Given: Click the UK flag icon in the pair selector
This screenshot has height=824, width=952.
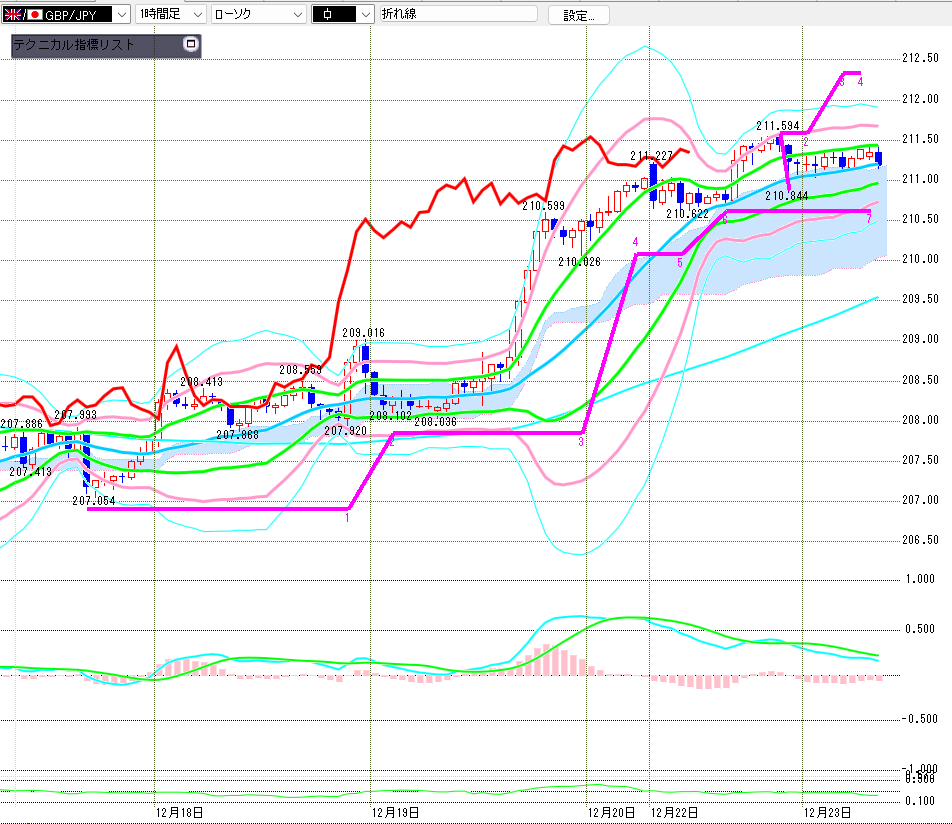Looking at the screenshot, I should point(13,14).
